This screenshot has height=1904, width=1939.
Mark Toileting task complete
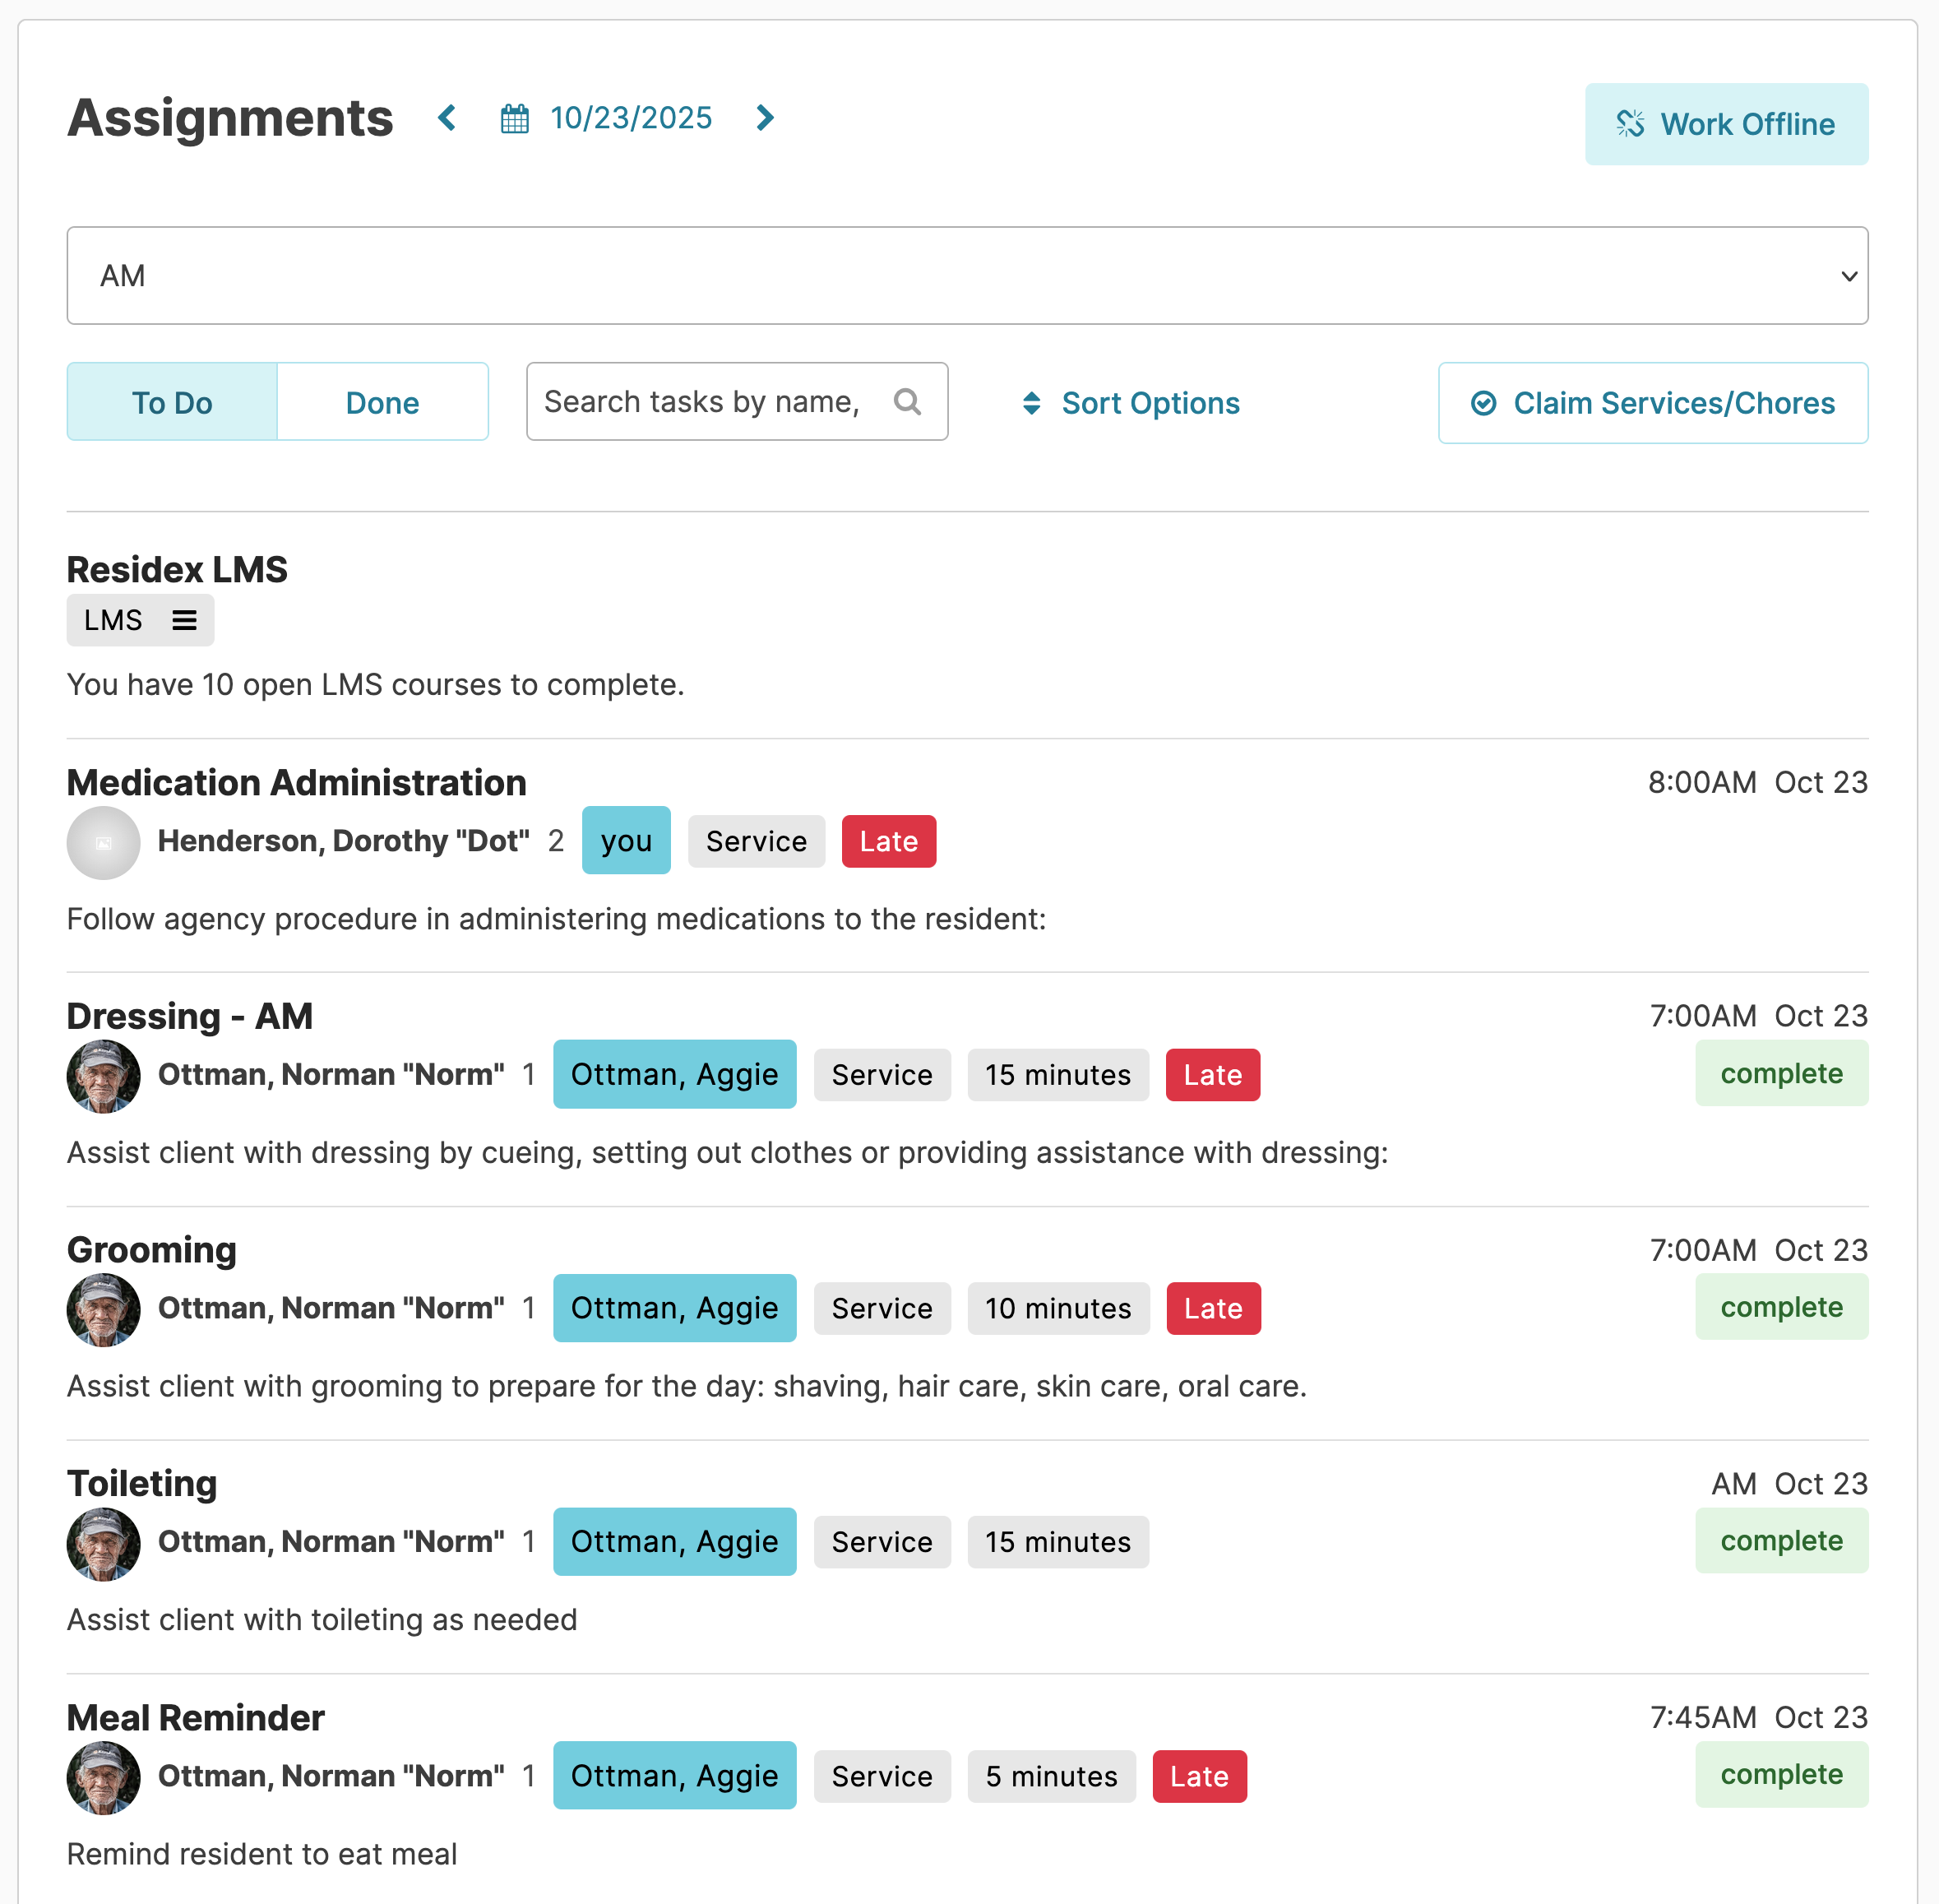(1780, 1541)
